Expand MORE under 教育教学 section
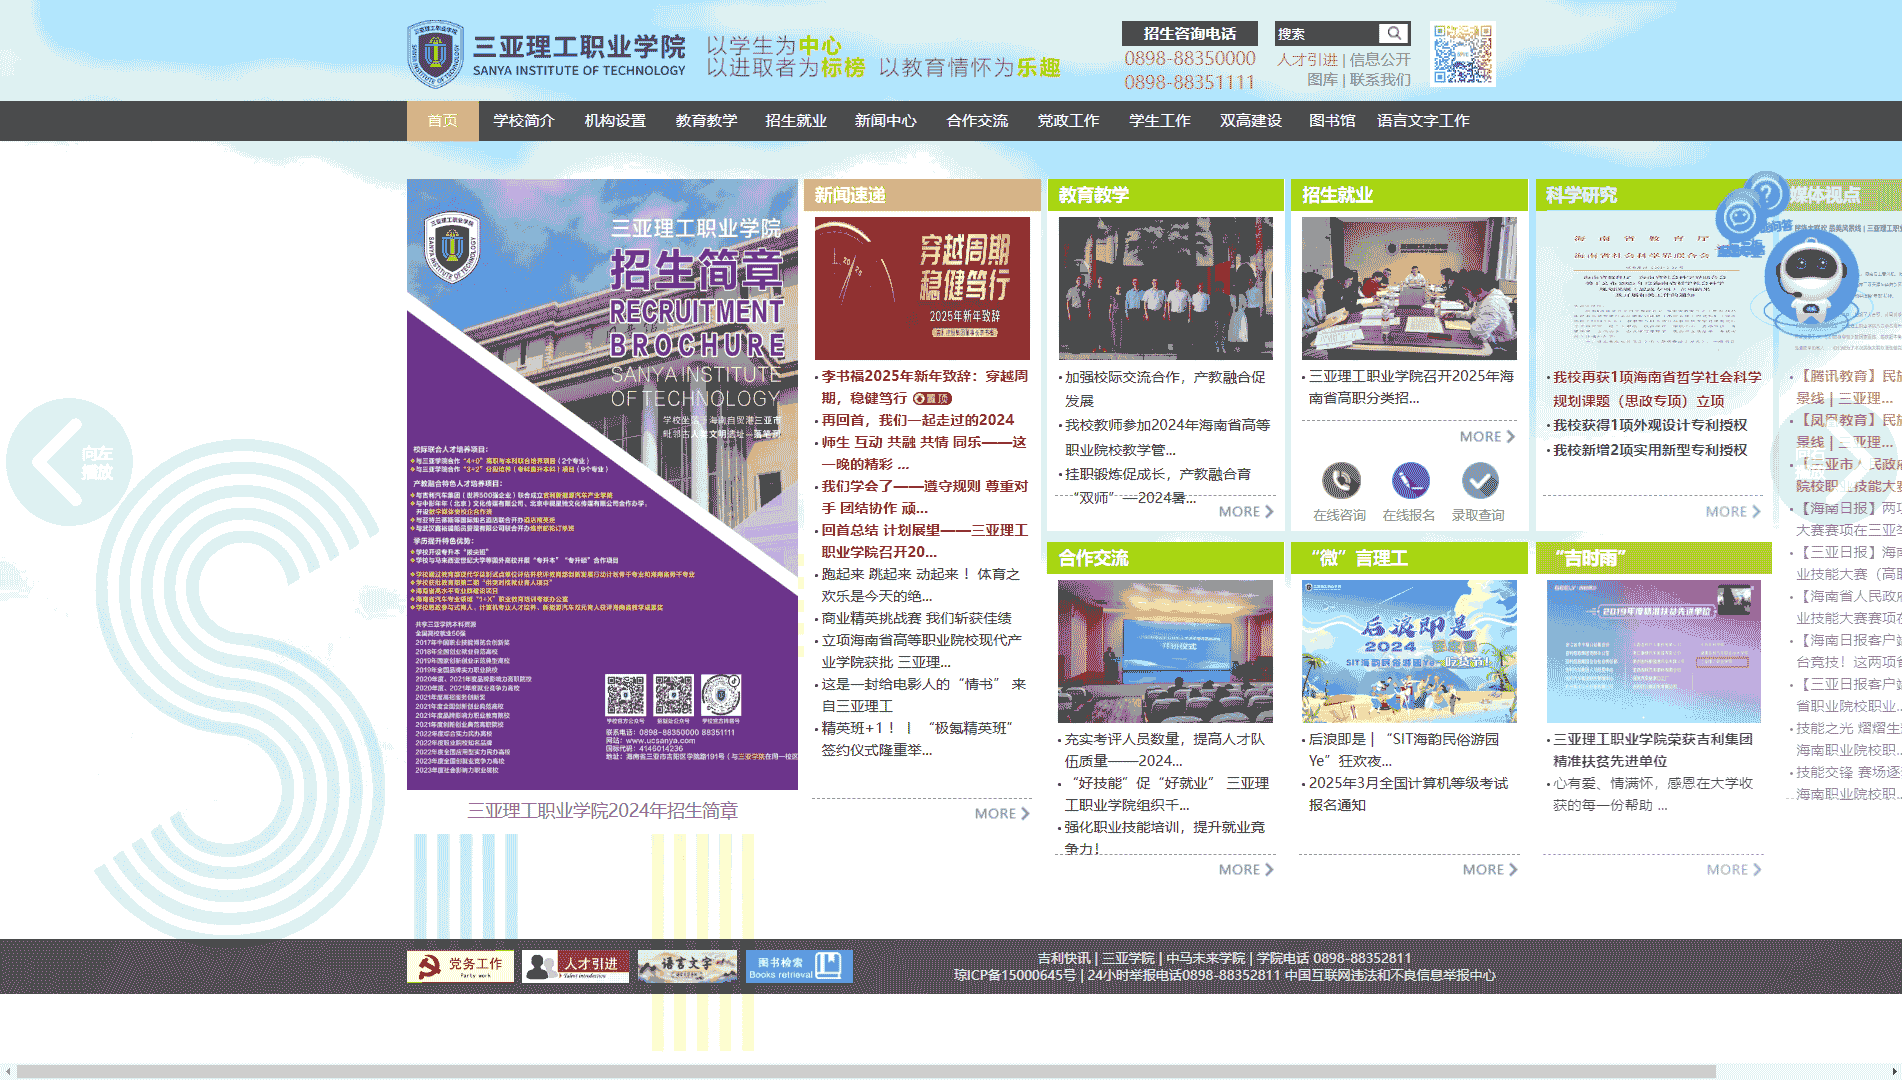Screen dimensions: 1902x1080 1246,512
